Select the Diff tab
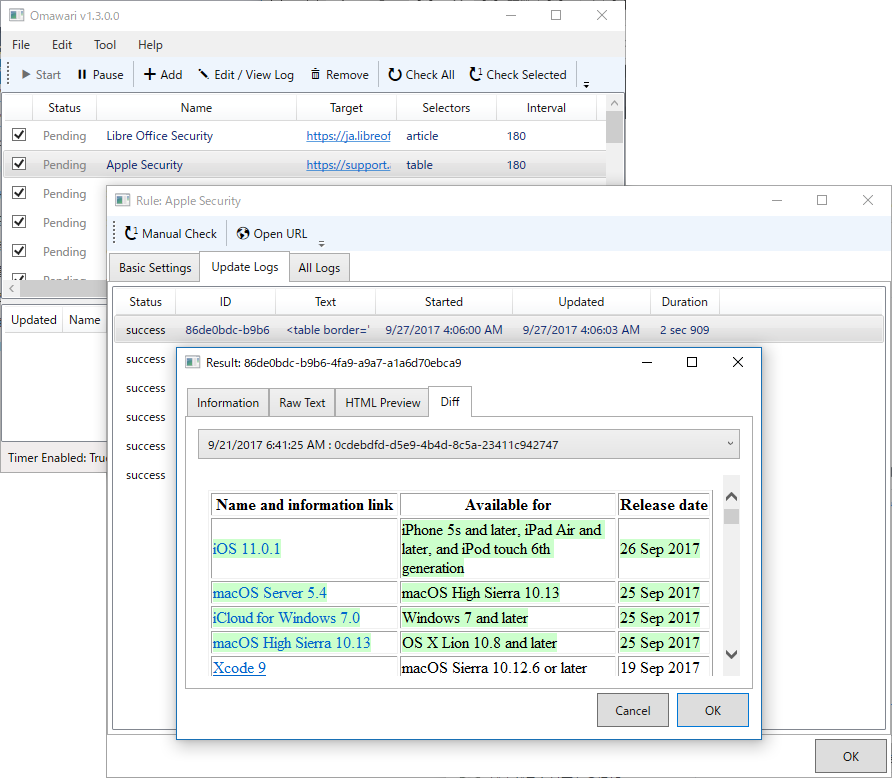This screenshot has height=778, width=892. point(450,402)
